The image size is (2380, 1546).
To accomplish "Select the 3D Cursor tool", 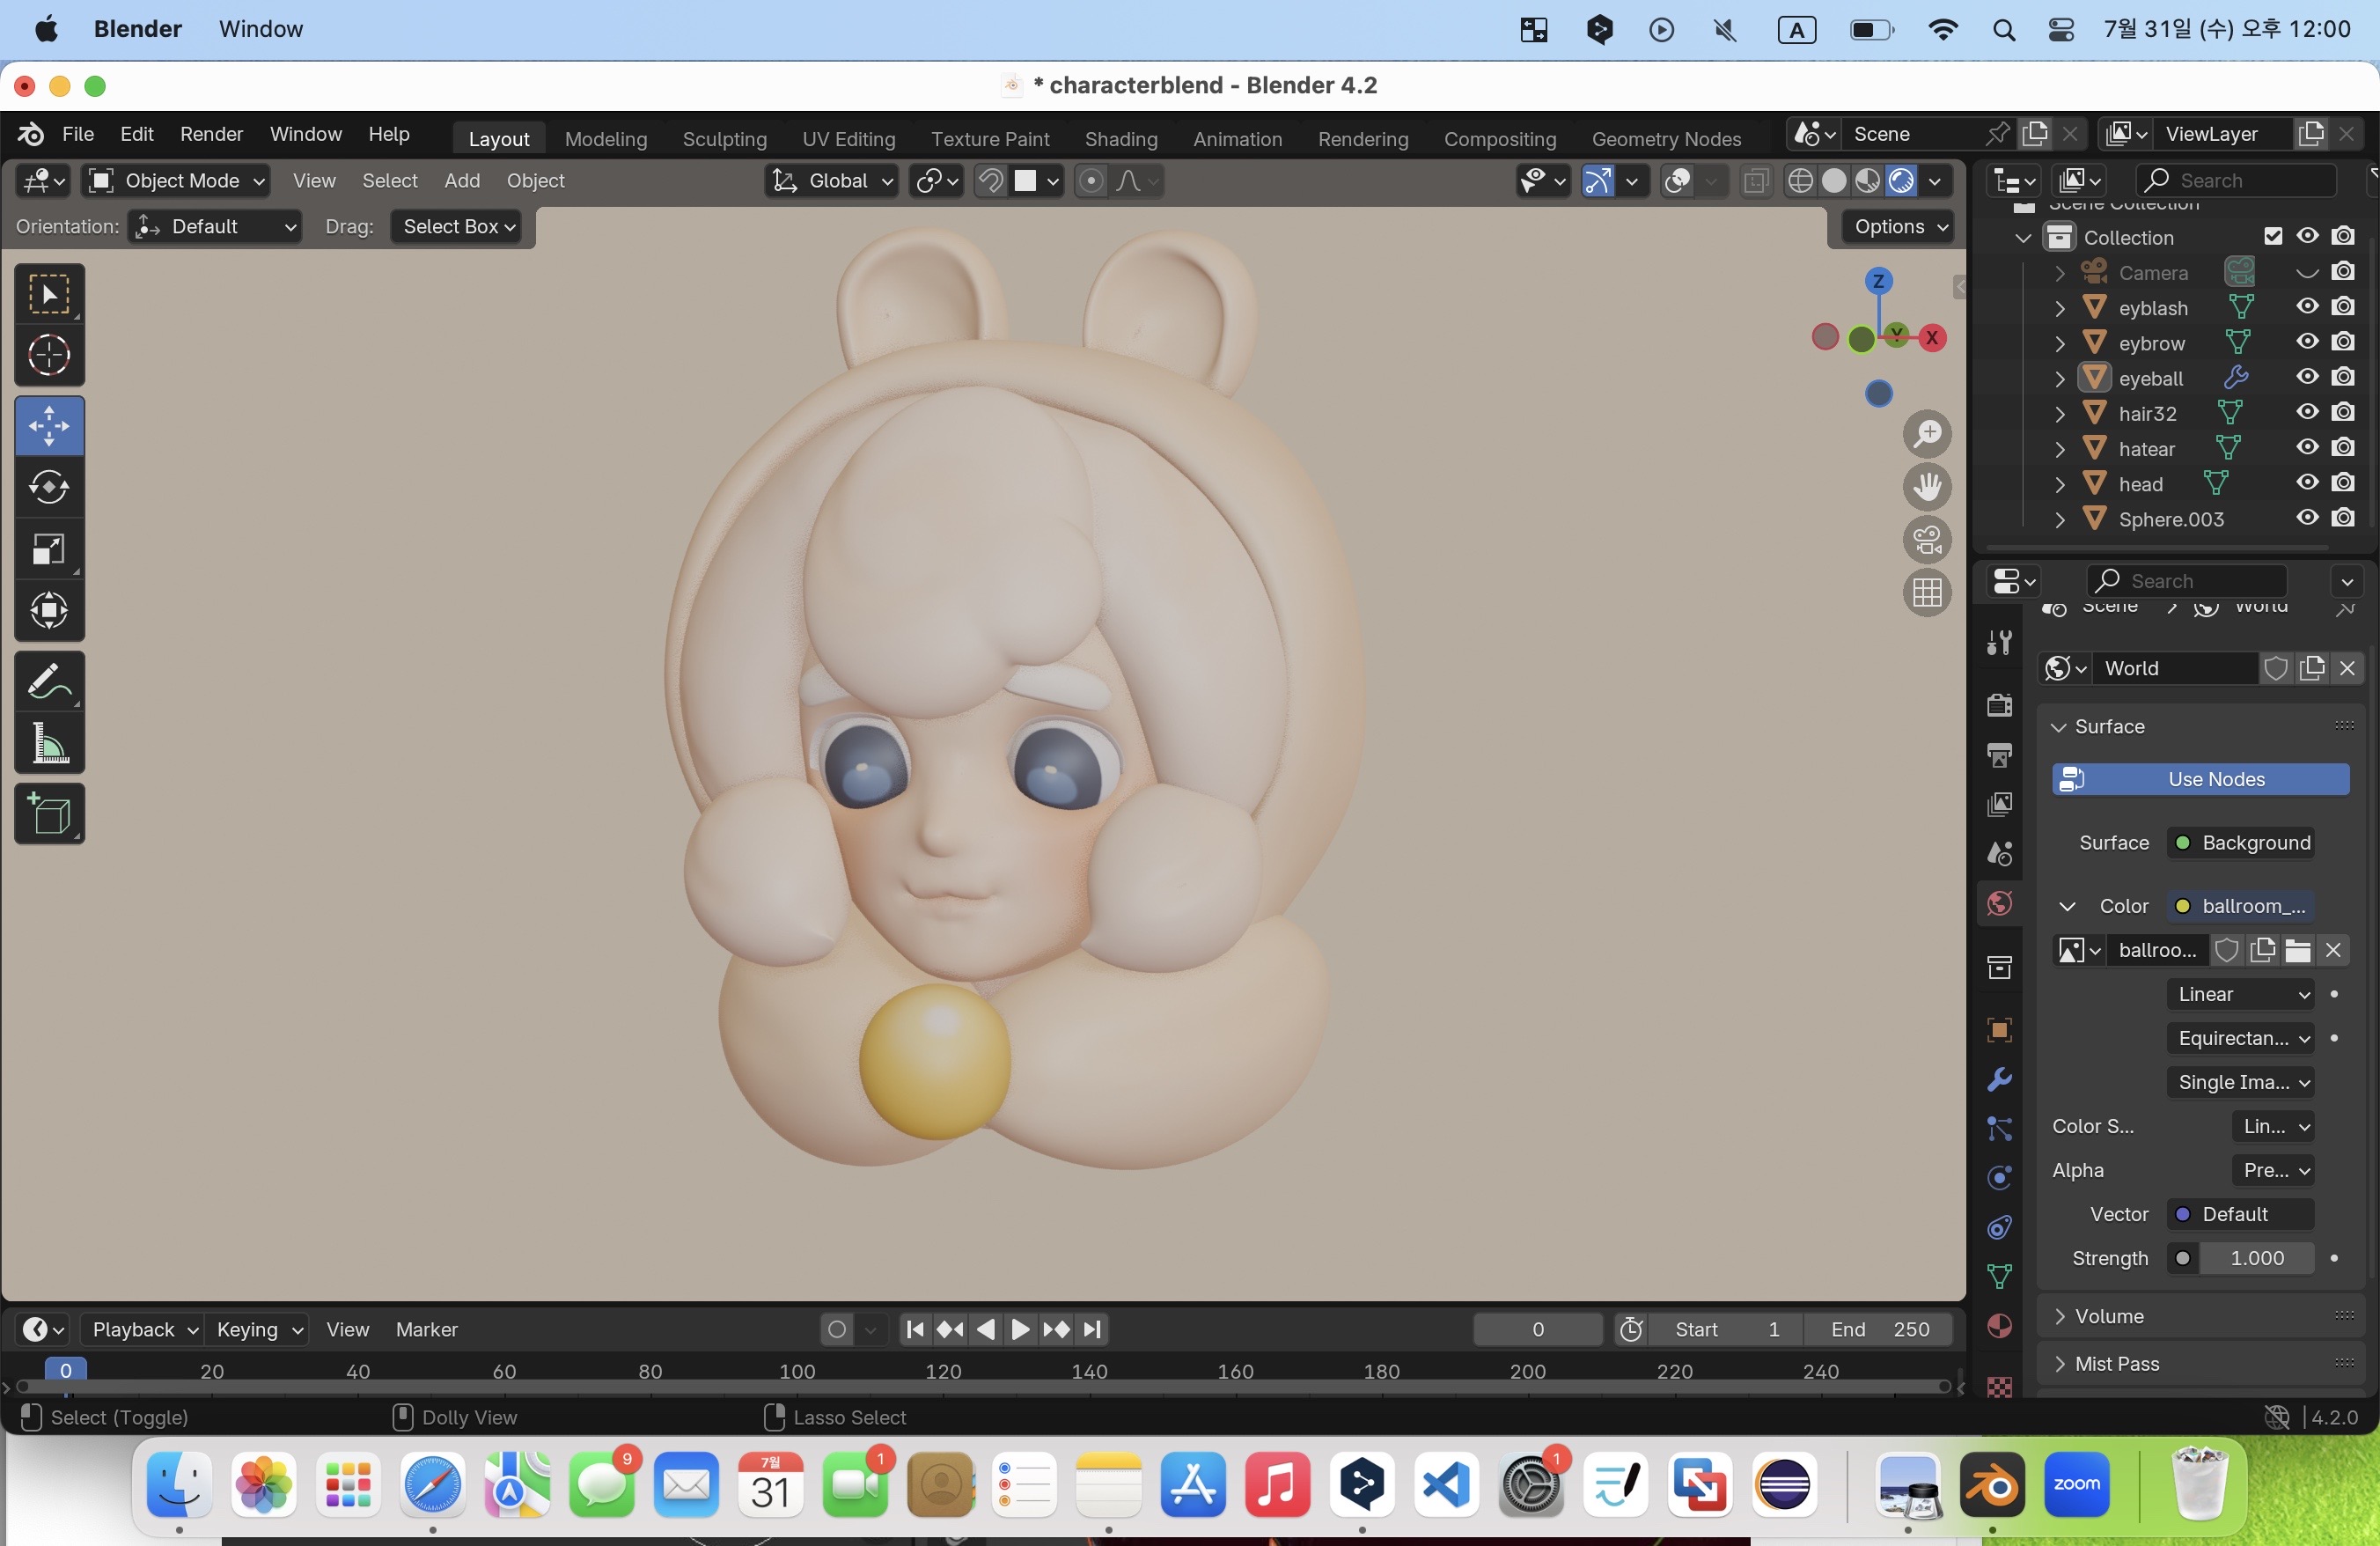I will click(x=49, y=355).
